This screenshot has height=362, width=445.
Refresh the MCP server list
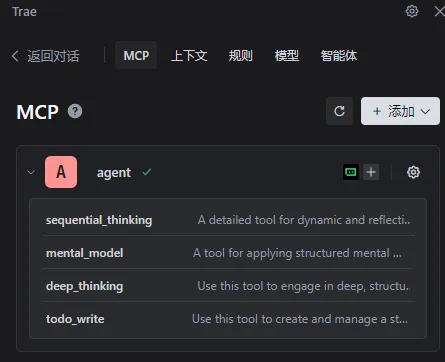pos(339,111)
